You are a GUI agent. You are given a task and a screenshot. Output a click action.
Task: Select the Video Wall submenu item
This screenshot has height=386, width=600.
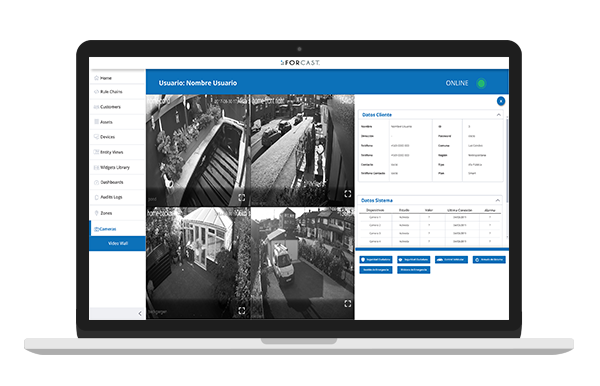click(x=117, y=243)
